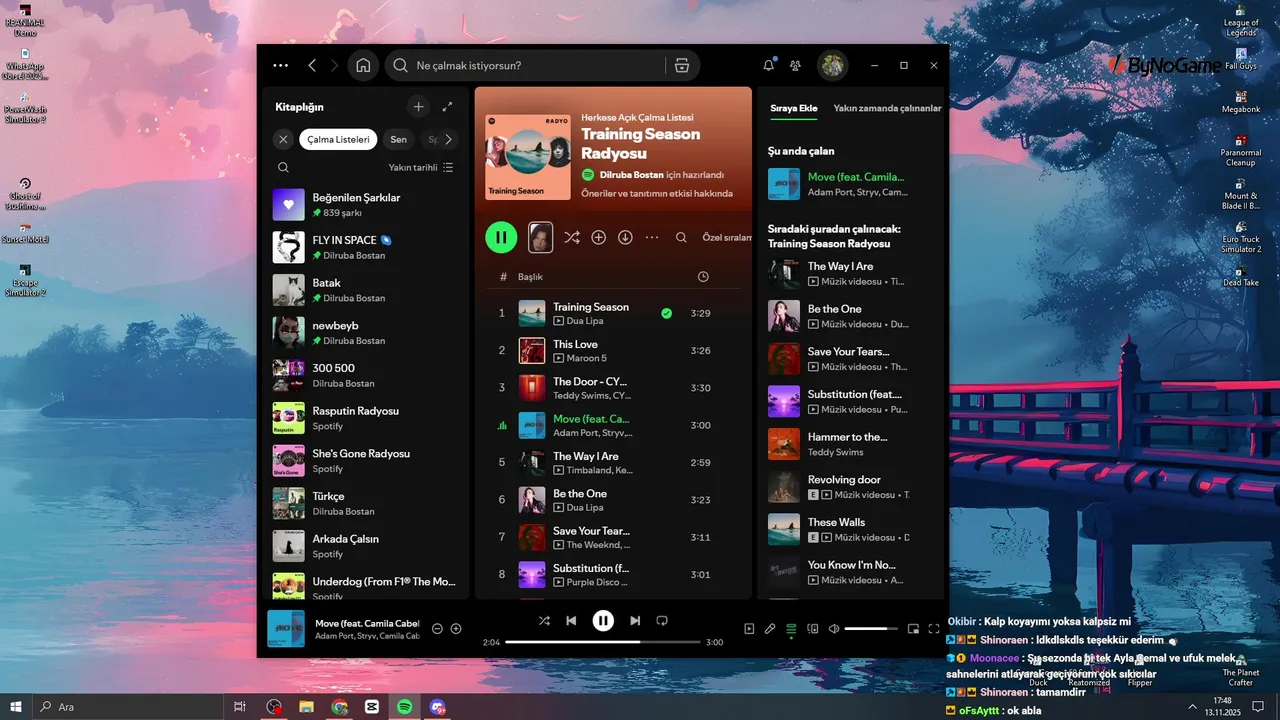Viewport: 1280px width, 720px height.
Task: Expand library panel with diagonal arrows
Action: pos(447,107)
